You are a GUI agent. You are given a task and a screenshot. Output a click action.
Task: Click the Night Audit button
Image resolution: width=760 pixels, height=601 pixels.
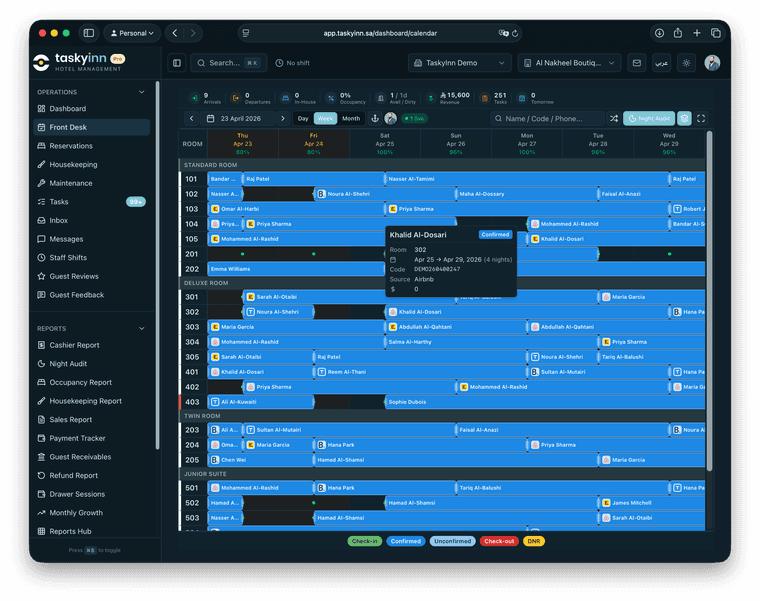[x=648, y=118]
